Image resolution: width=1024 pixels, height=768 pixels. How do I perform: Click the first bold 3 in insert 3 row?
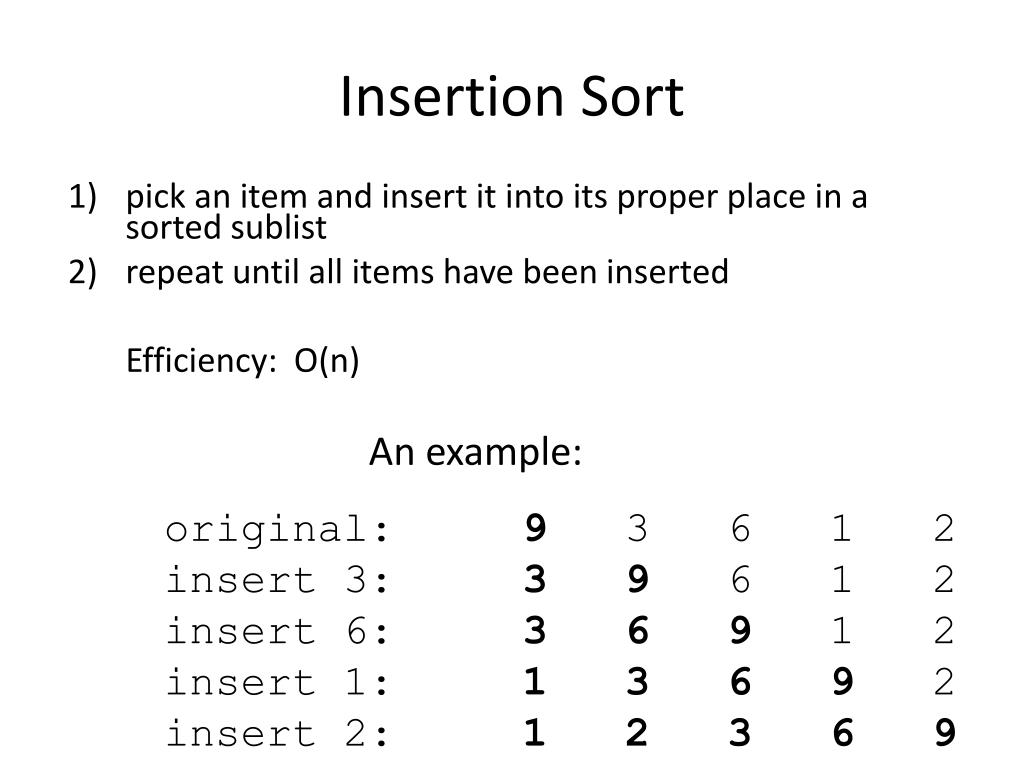pyautogui.click(x=535, y=579)
